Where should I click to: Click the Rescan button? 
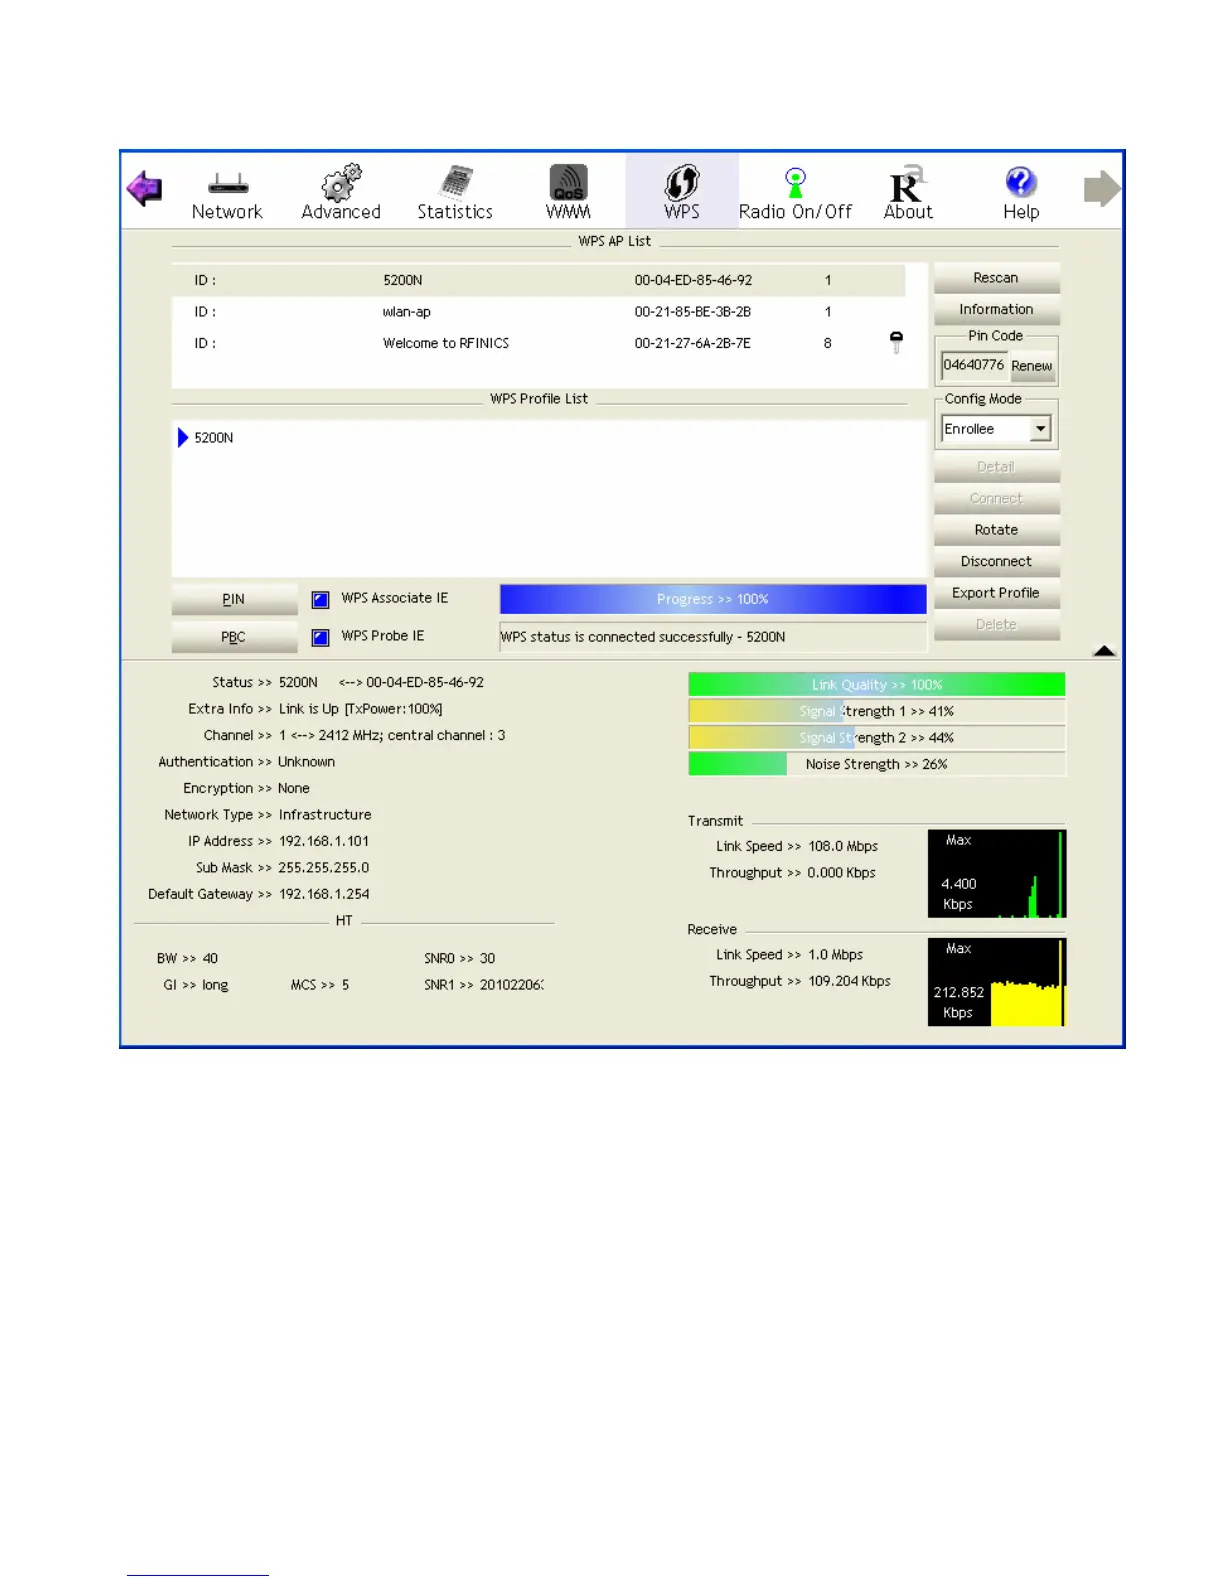(996, 278)
